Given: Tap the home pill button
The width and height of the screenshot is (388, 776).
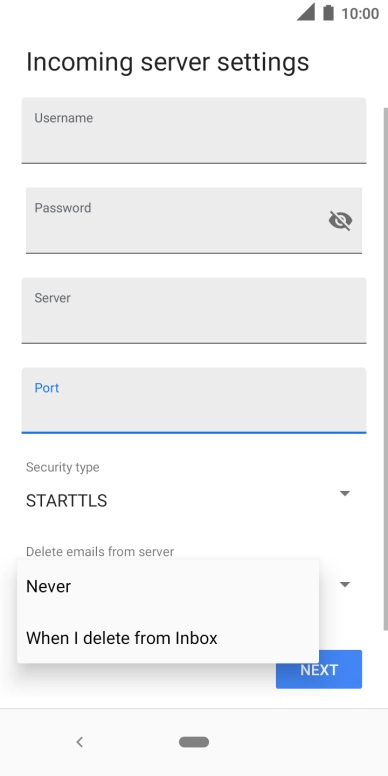Looking at the screenshot, I should tap(194, 742).
